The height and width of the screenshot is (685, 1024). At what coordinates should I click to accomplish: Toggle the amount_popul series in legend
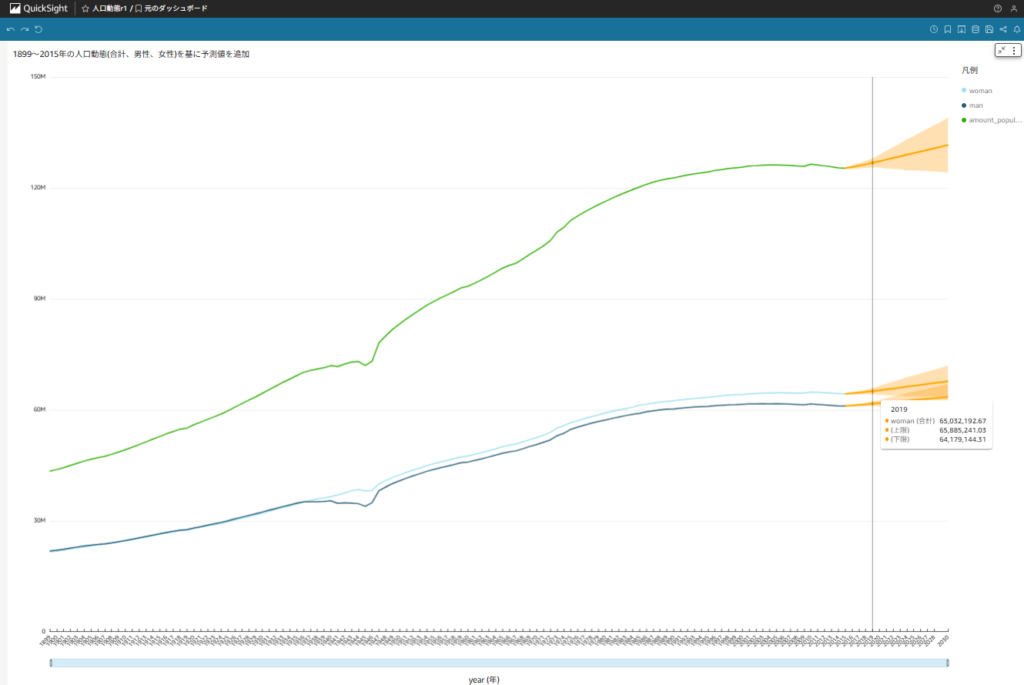click(x=990, y=120)
